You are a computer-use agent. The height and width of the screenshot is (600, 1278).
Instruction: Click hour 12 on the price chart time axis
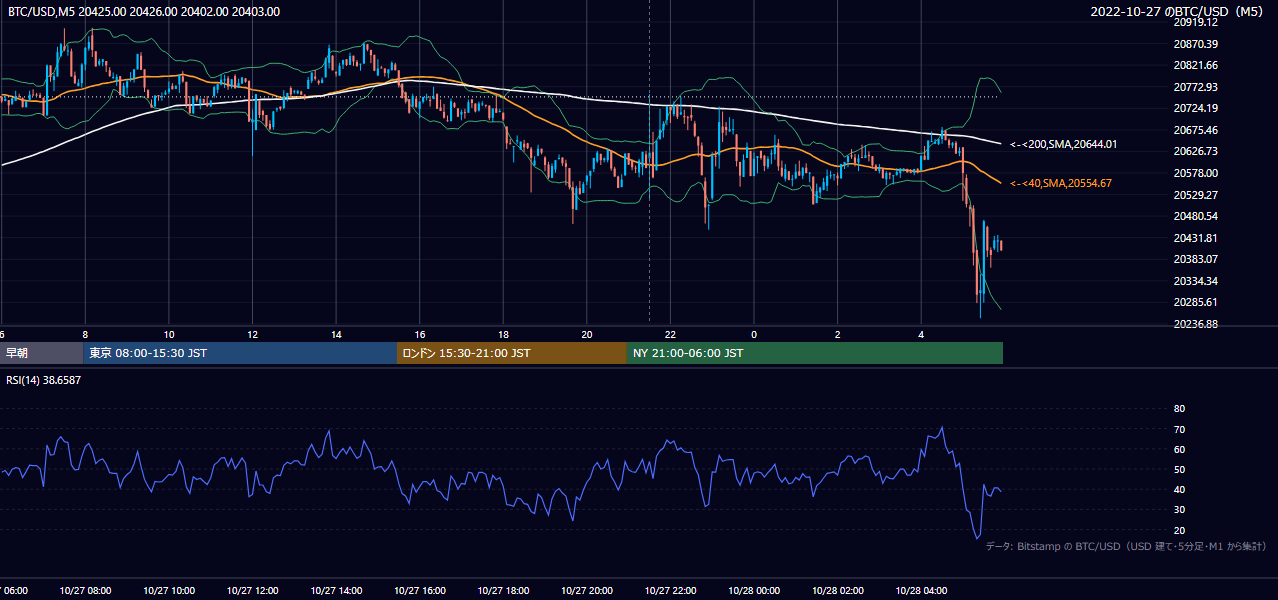point(252,334)
